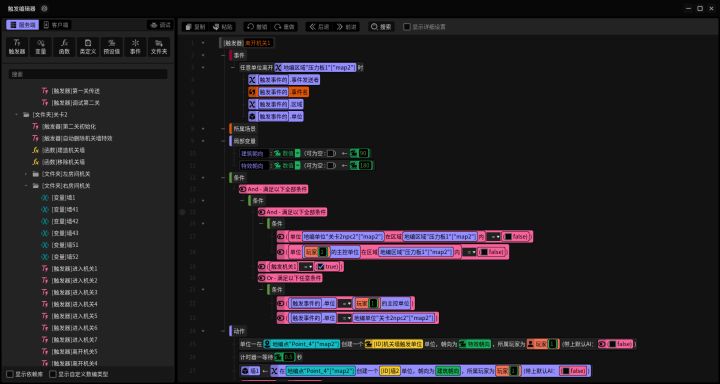
Task: Enable the 显示详细设置 checkbox
Action: [406, 27]
